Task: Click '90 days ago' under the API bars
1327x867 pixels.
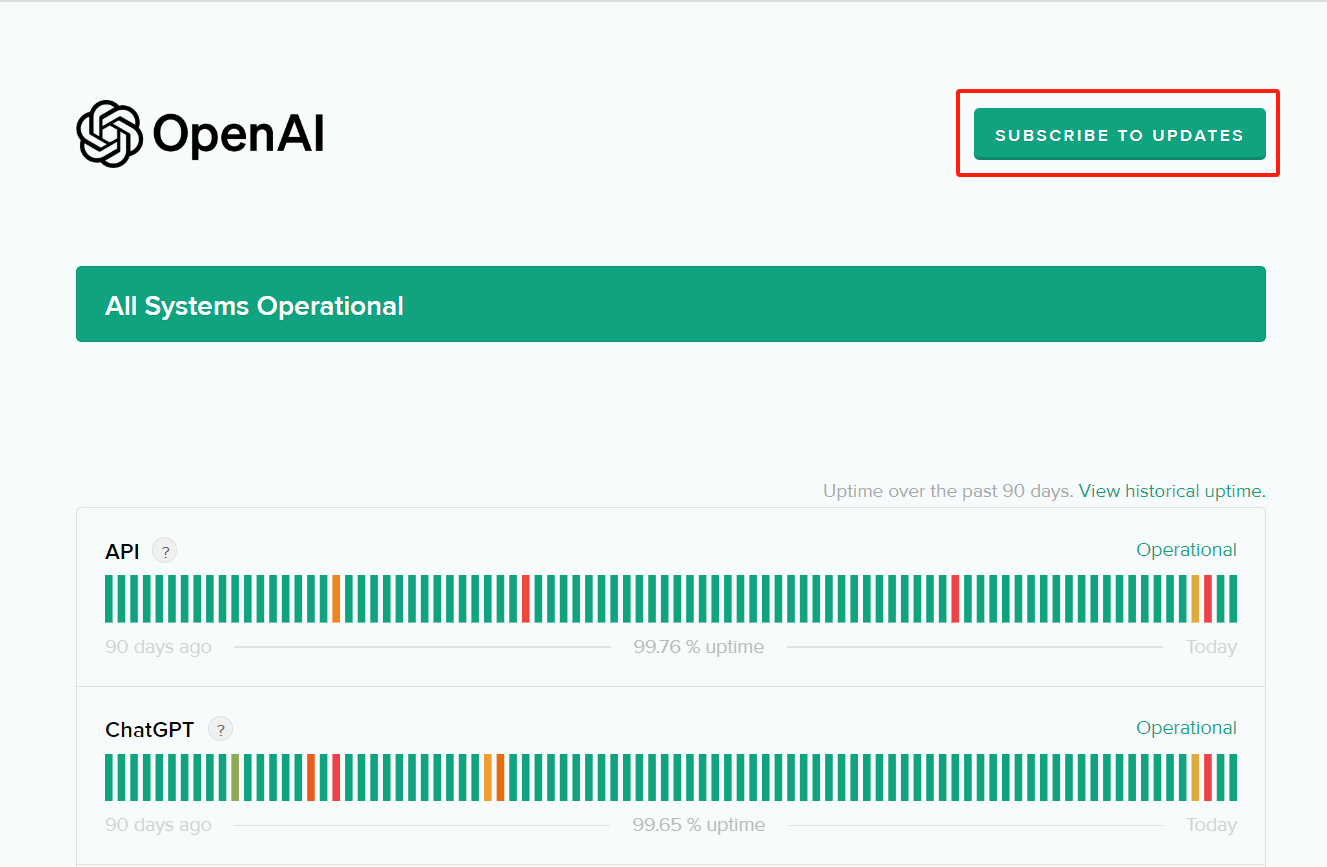Action: click(158, 647)
